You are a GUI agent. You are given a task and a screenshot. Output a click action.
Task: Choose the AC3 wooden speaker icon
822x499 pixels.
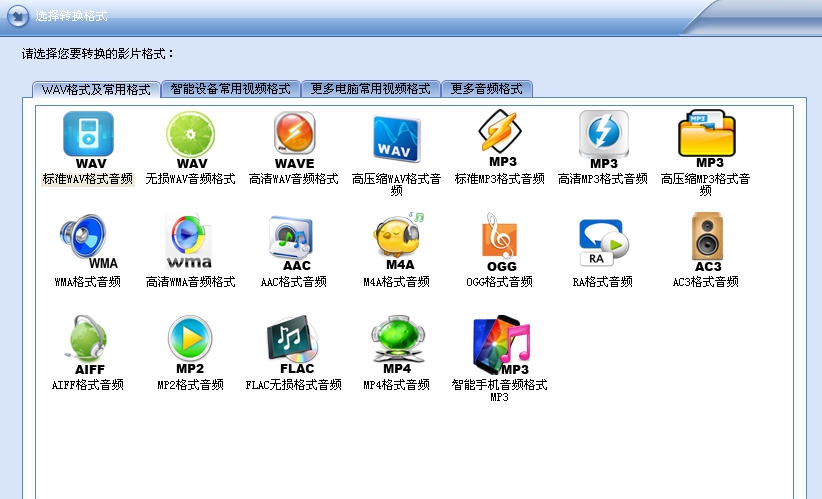[x=707, y=243]
